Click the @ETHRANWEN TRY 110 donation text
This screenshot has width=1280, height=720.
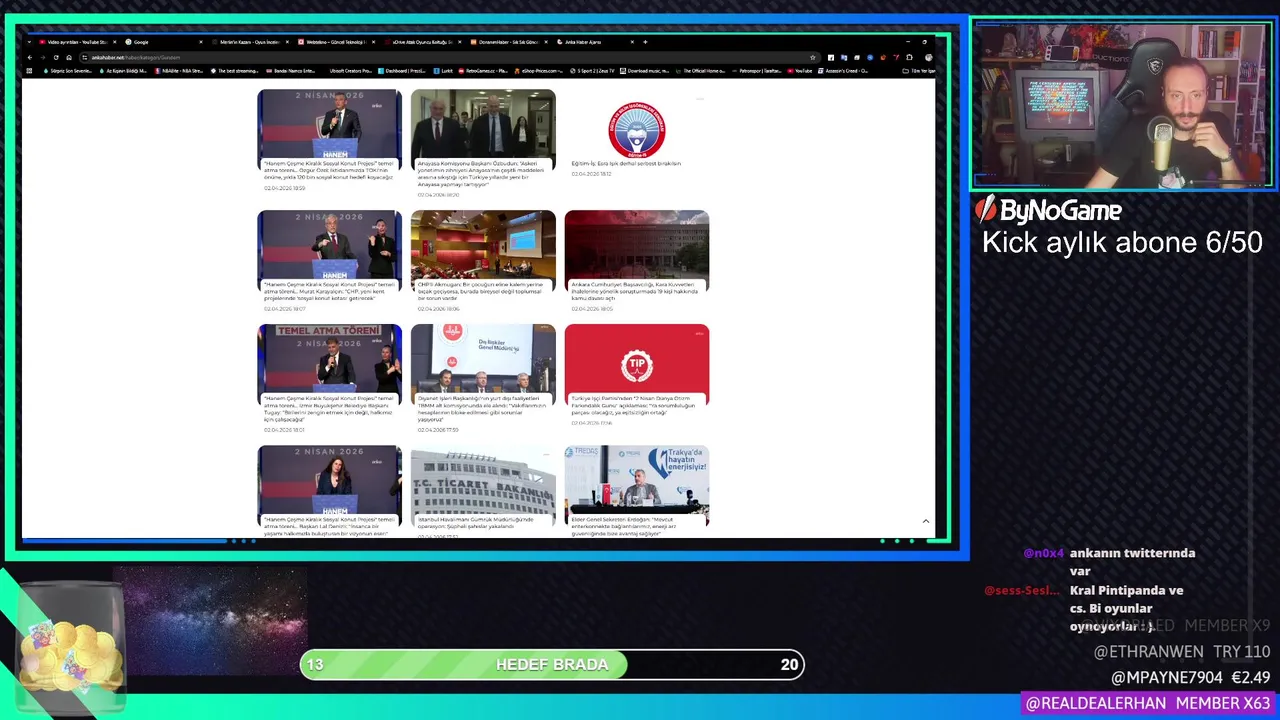pos(1182,652)
